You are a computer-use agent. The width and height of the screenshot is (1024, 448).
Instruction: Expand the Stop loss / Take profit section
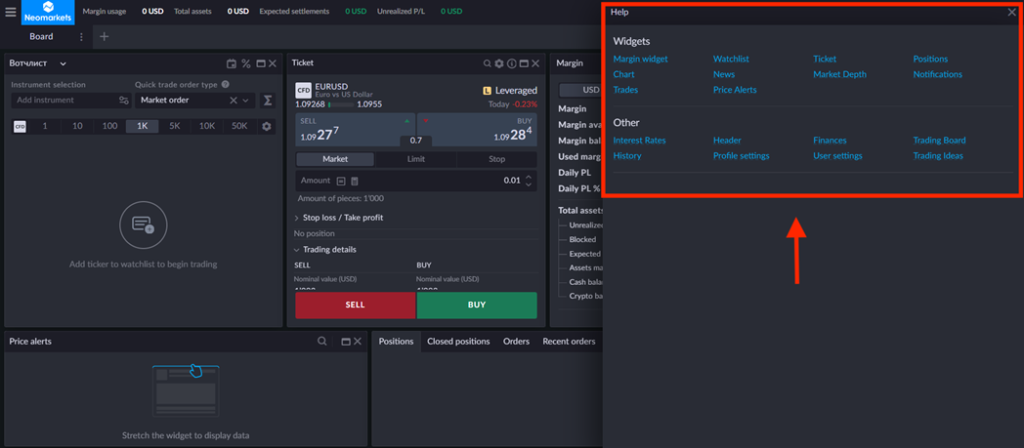(342, 217)
